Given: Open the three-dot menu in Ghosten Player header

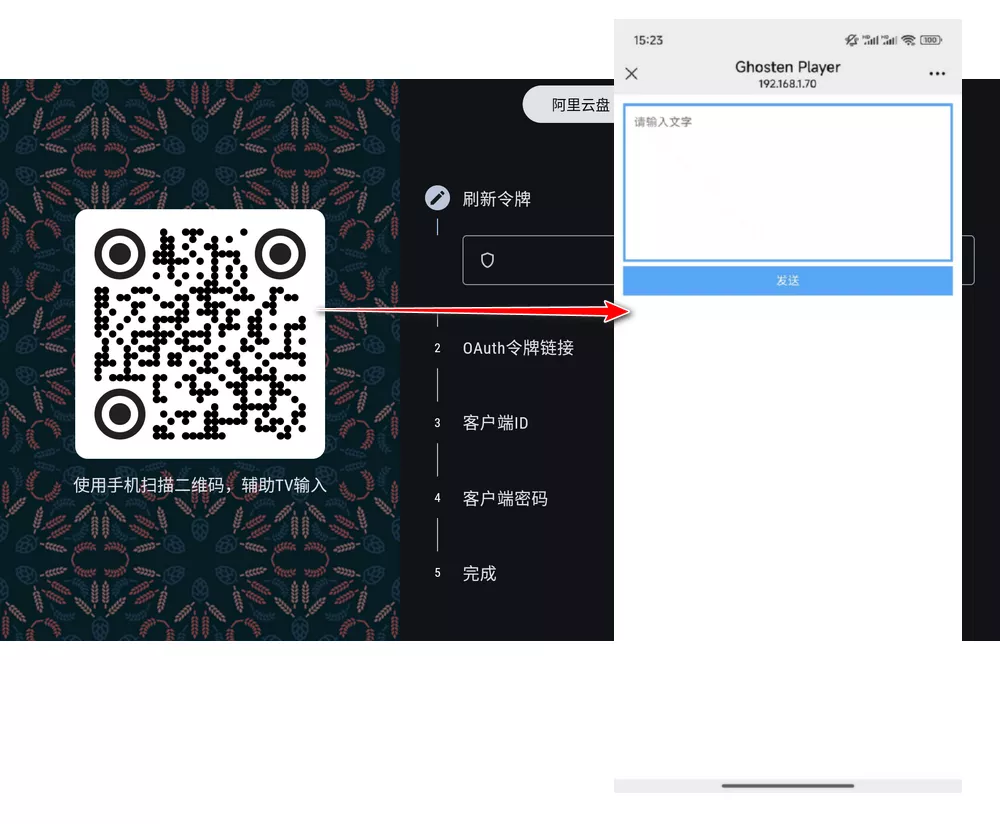Looking at the screenshot, I should click(937, 73).
